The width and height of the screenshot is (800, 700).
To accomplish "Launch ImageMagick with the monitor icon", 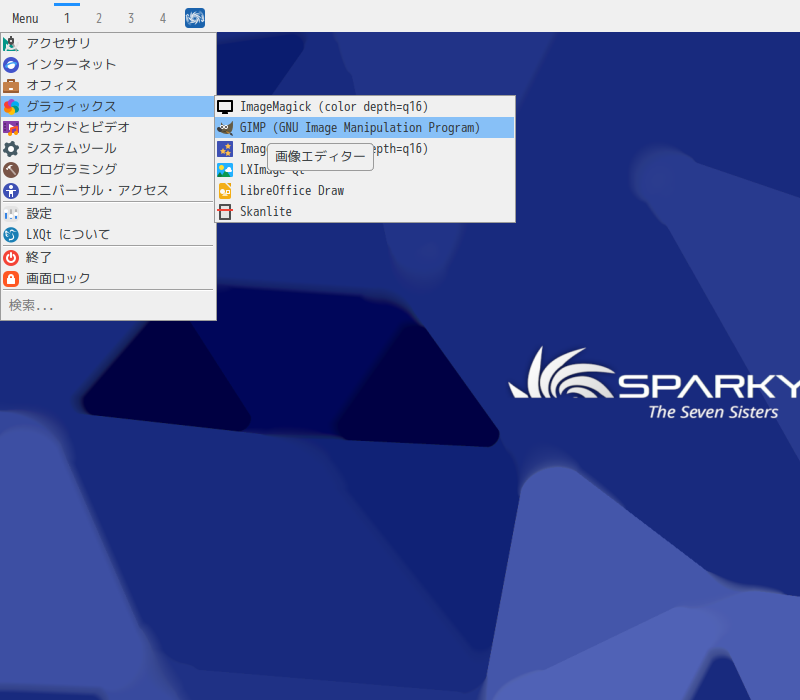I will (365, 107).
